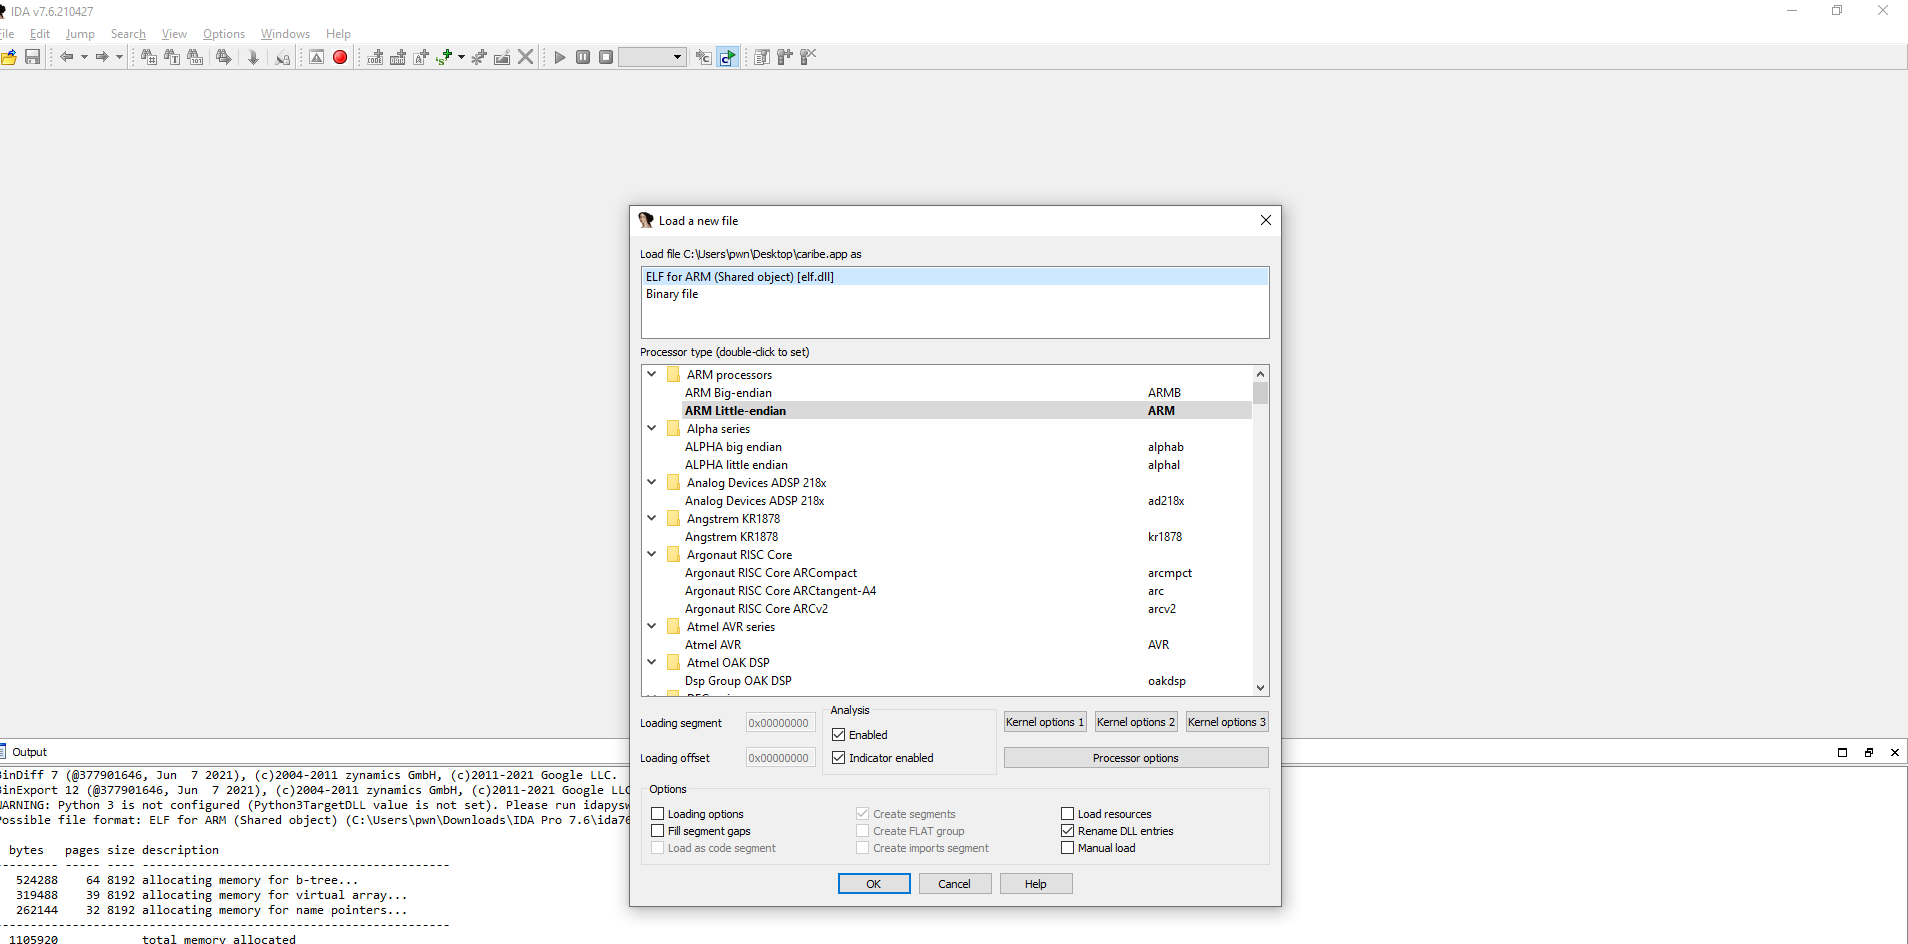Pause the process with pause icon
This screenshot has height=944, width=1908.
point(583,57)
